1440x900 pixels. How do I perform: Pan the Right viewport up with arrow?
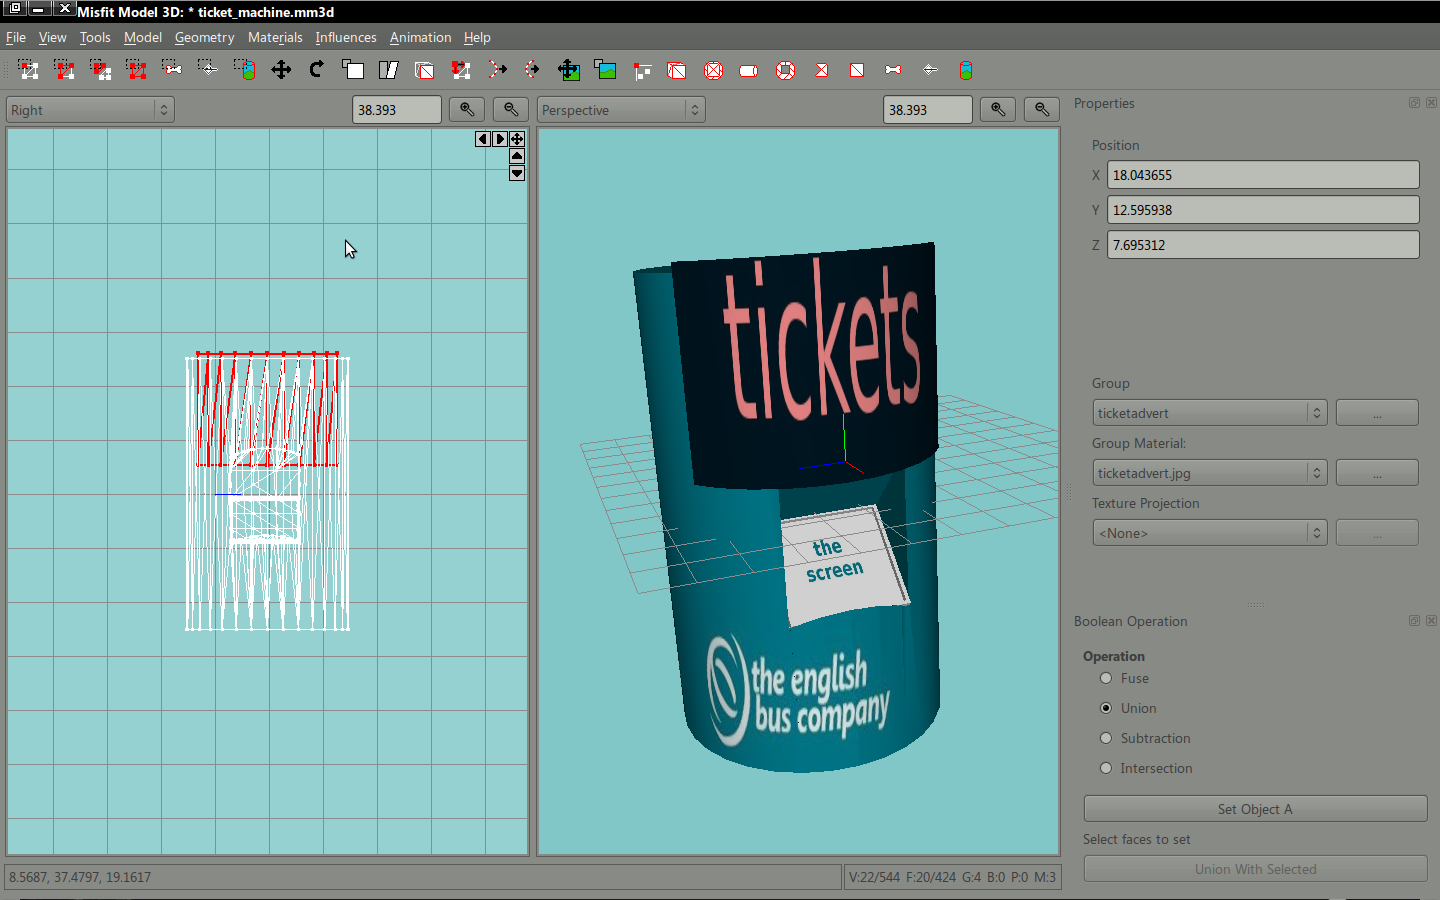click(517, 156)
